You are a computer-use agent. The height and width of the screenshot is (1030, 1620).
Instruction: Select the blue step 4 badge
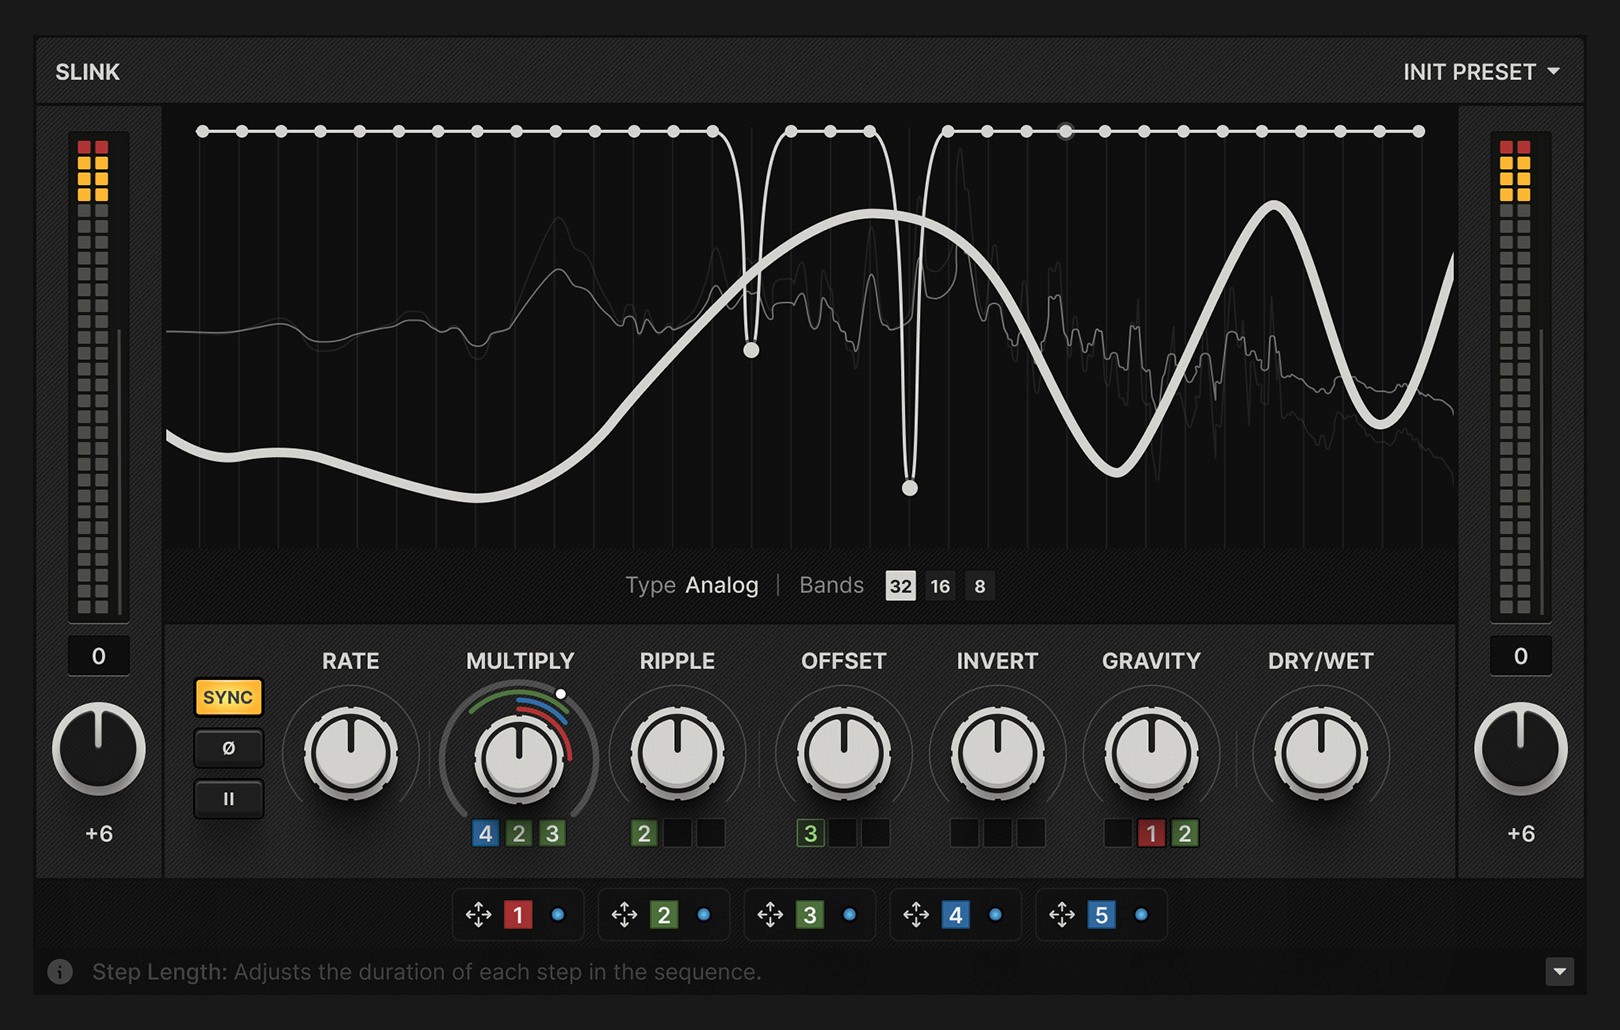[956, 914]
